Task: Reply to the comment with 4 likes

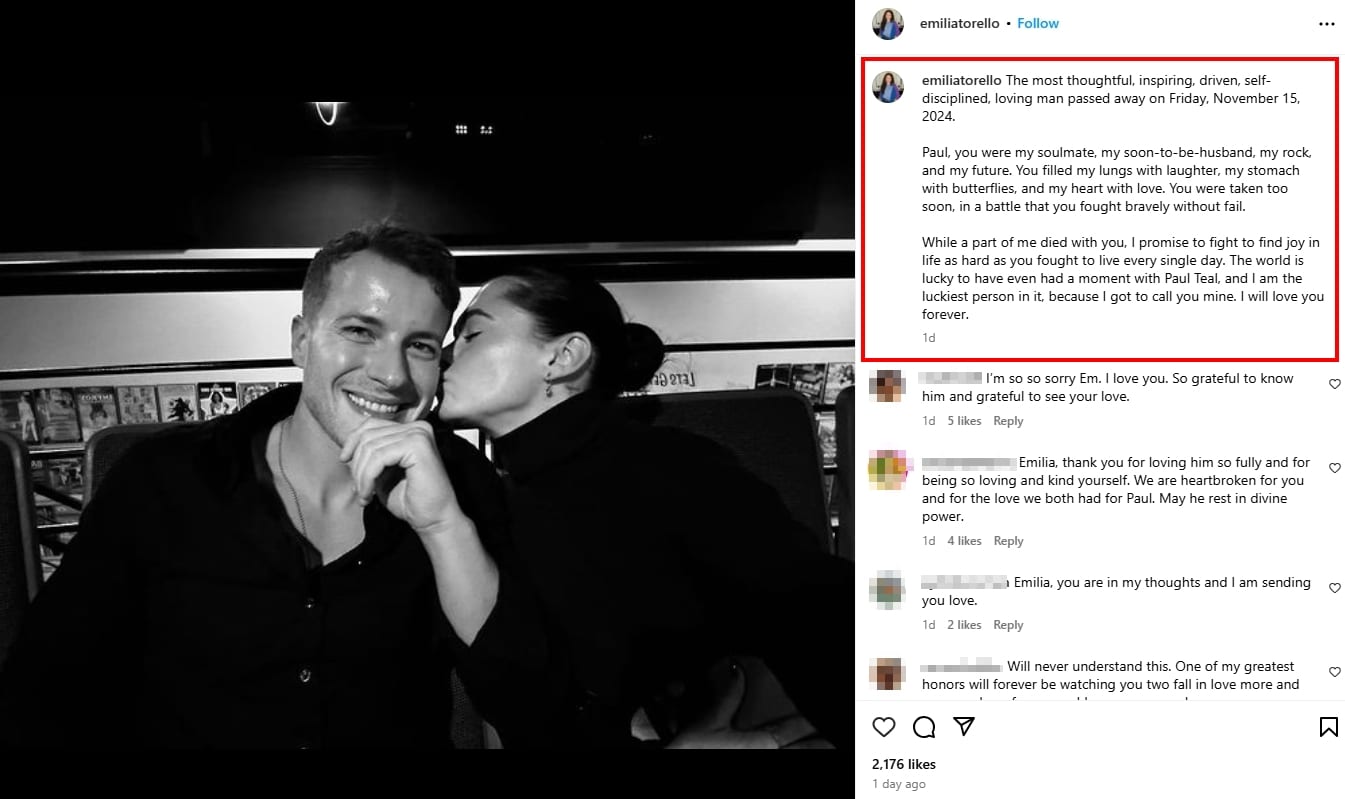Action: coord(1008,541)
